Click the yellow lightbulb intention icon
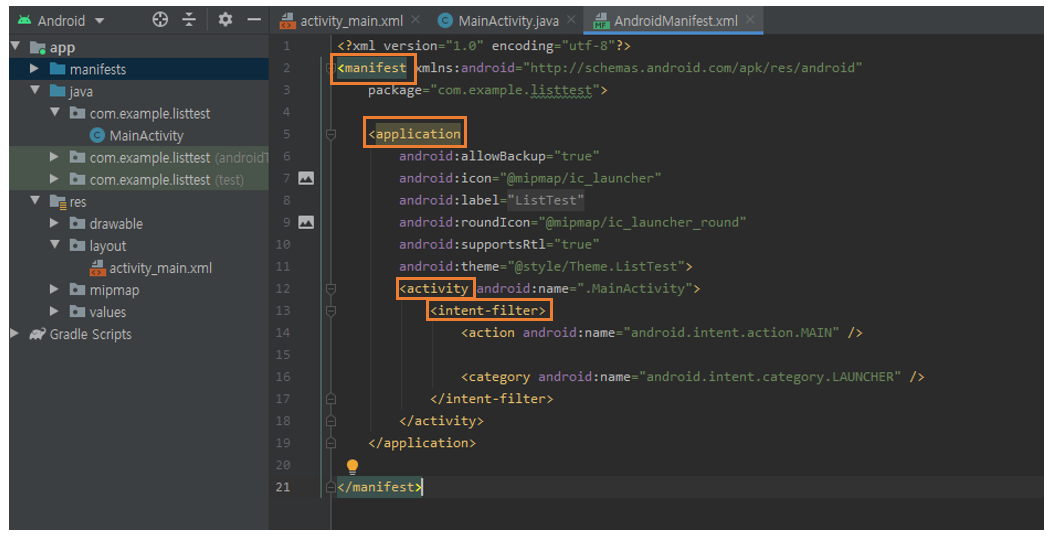This screenshot has width=1059, height=541. 352,466
